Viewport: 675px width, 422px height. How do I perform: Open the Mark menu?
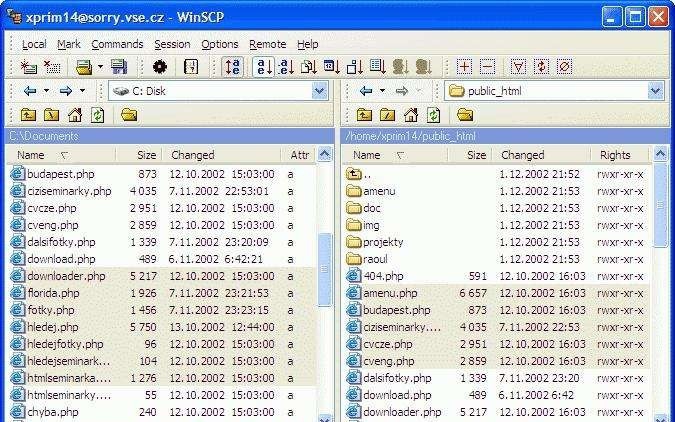tap(69, 44)
